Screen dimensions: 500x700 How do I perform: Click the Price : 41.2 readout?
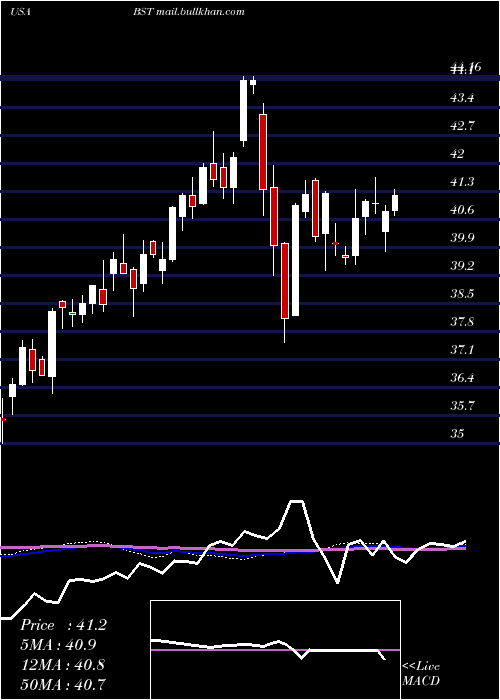[x=63, y=625]
